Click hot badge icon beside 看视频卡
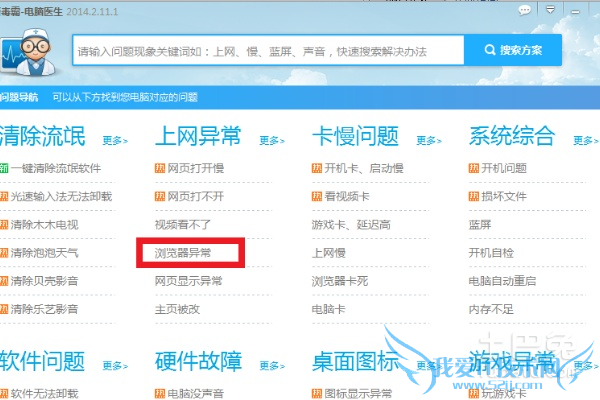This screenshot has height=400, width=600. coord(317,196)
